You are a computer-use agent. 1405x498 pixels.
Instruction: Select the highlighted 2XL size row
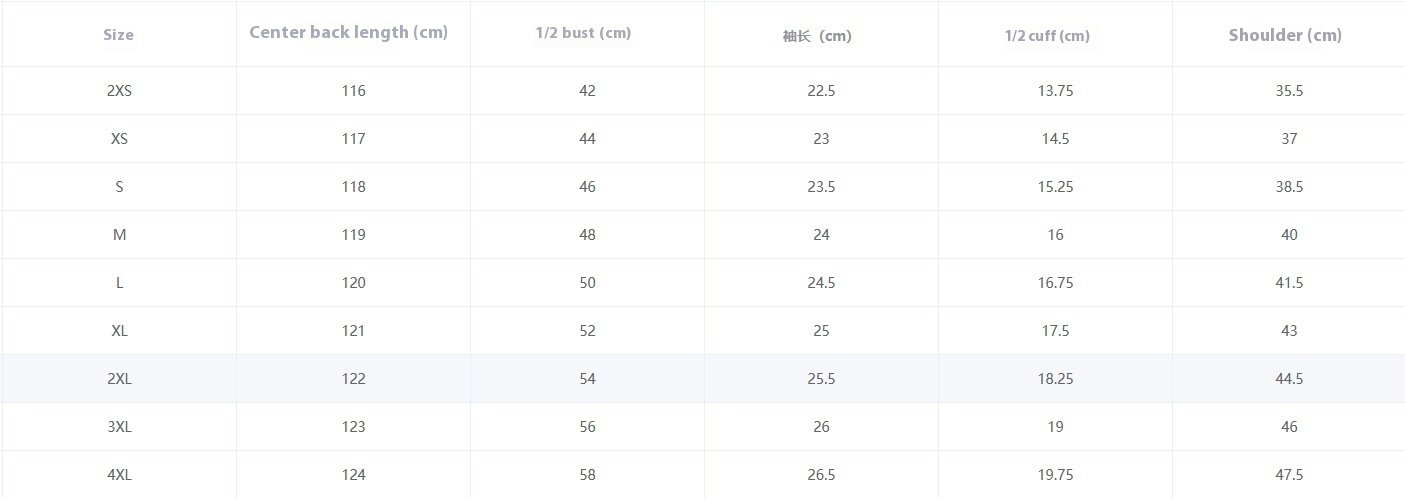pyautogui.click(x=702, y=379)
